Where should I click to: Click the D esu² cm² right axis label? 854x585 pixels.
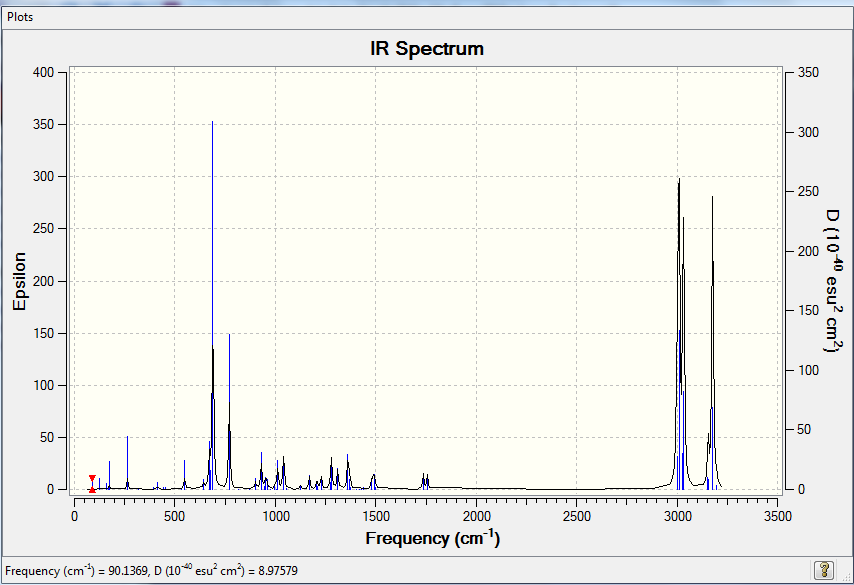click(832, 281)
